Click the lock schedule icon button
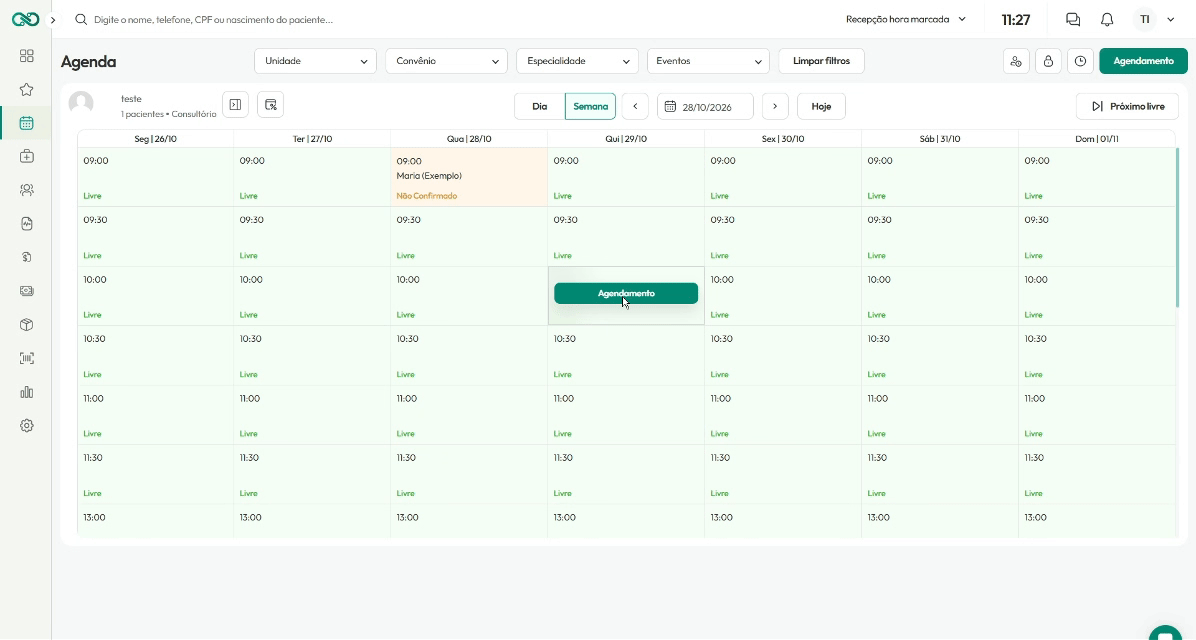Viewport: 1196px width, 640px height. 1048,61
